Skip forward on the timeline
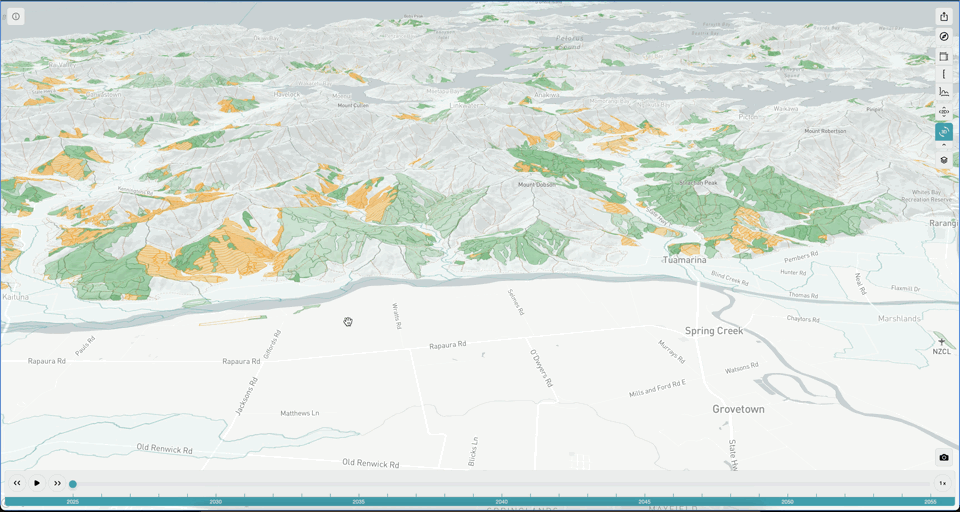The image size is (960, 512). pyautogui.click(x=58, y=483)
